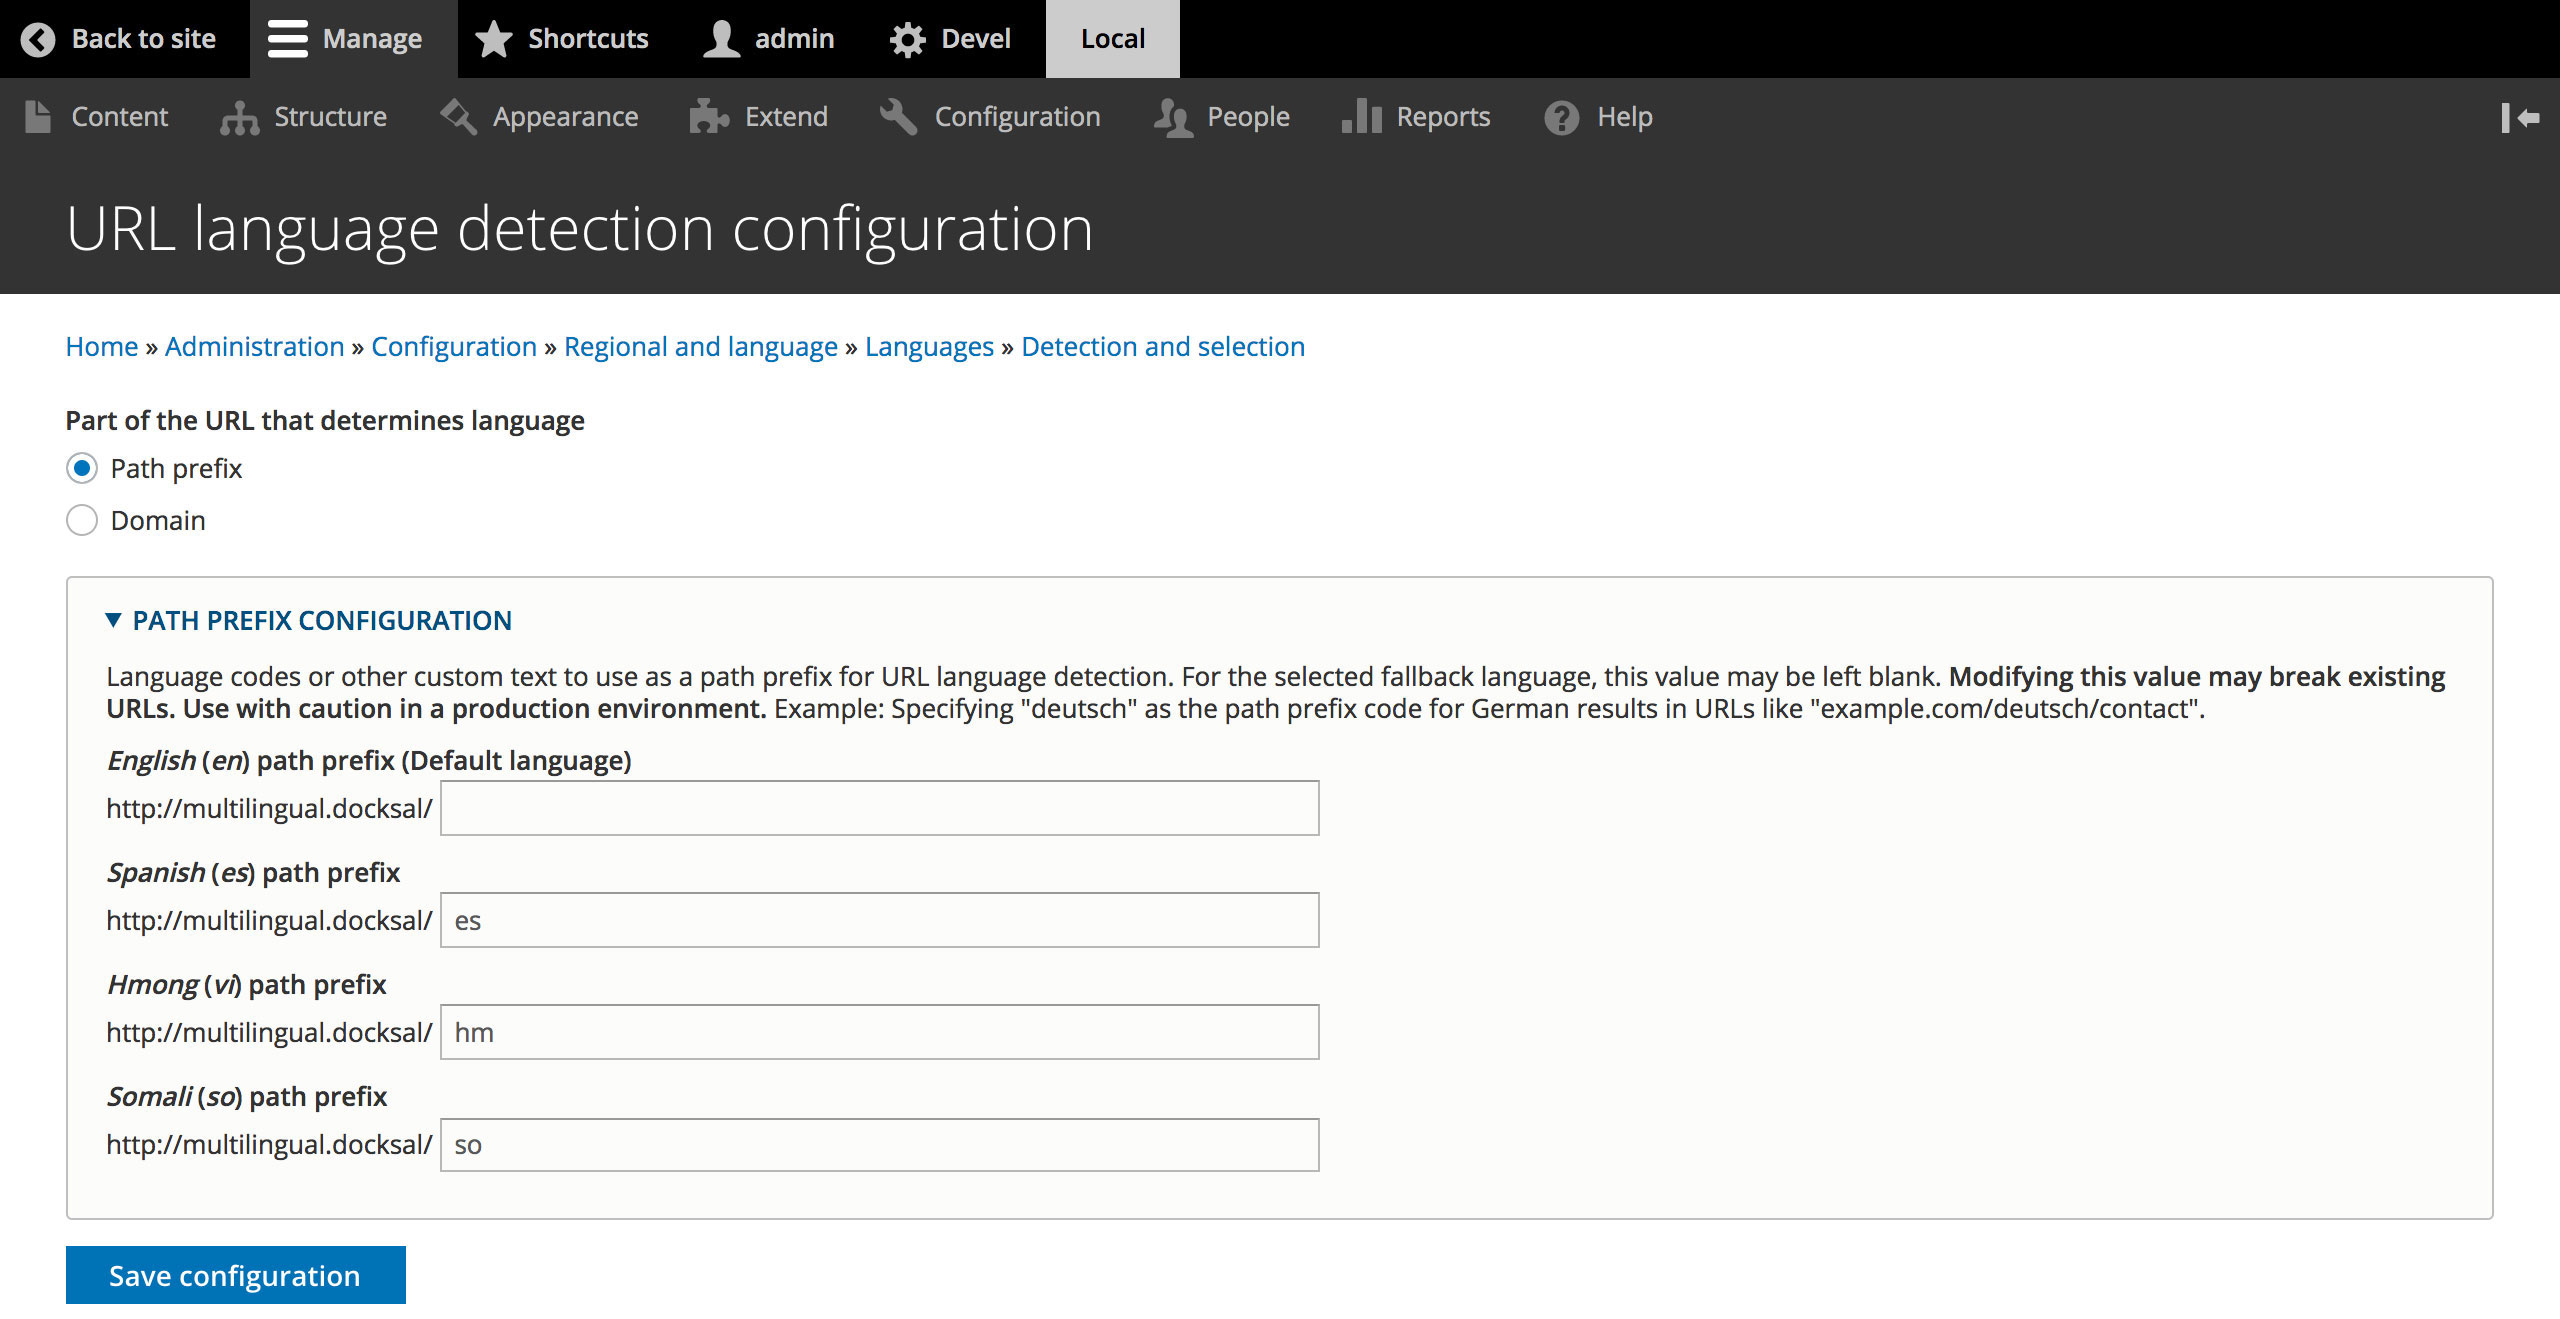Click the Somali path prefix input field
Screen dimensions: 2560x1319
click(883, 1144)
